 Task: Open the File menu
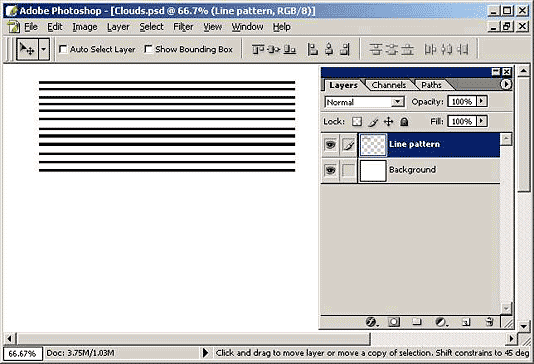(x=31, y=27)
